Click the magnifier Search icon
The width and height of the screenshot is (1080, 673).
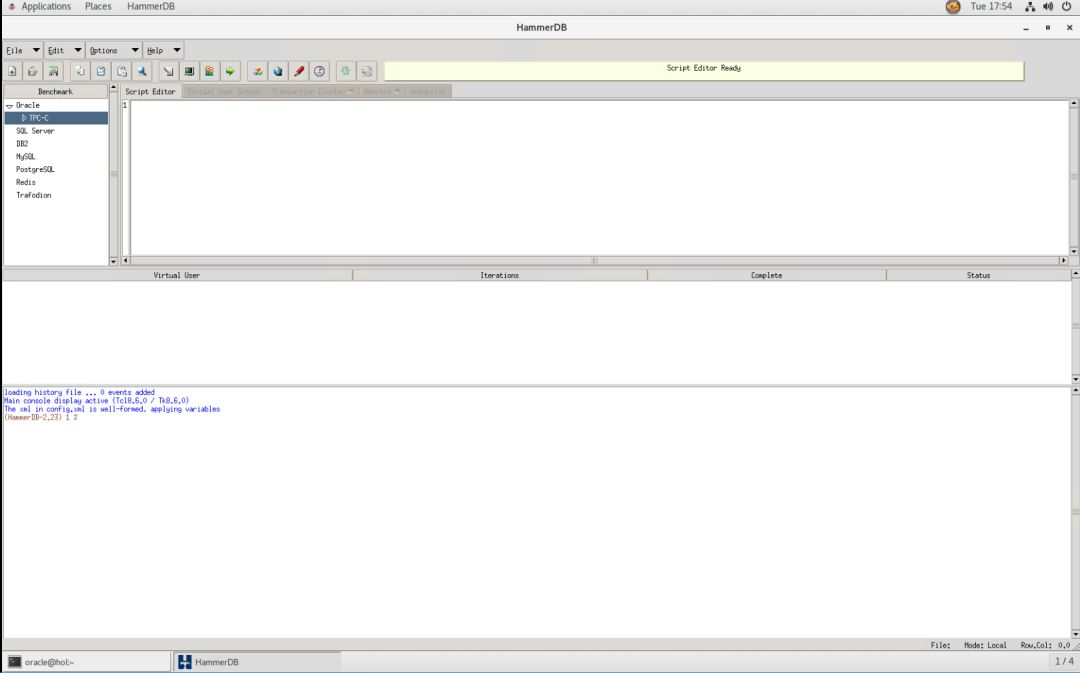point(142,71)
